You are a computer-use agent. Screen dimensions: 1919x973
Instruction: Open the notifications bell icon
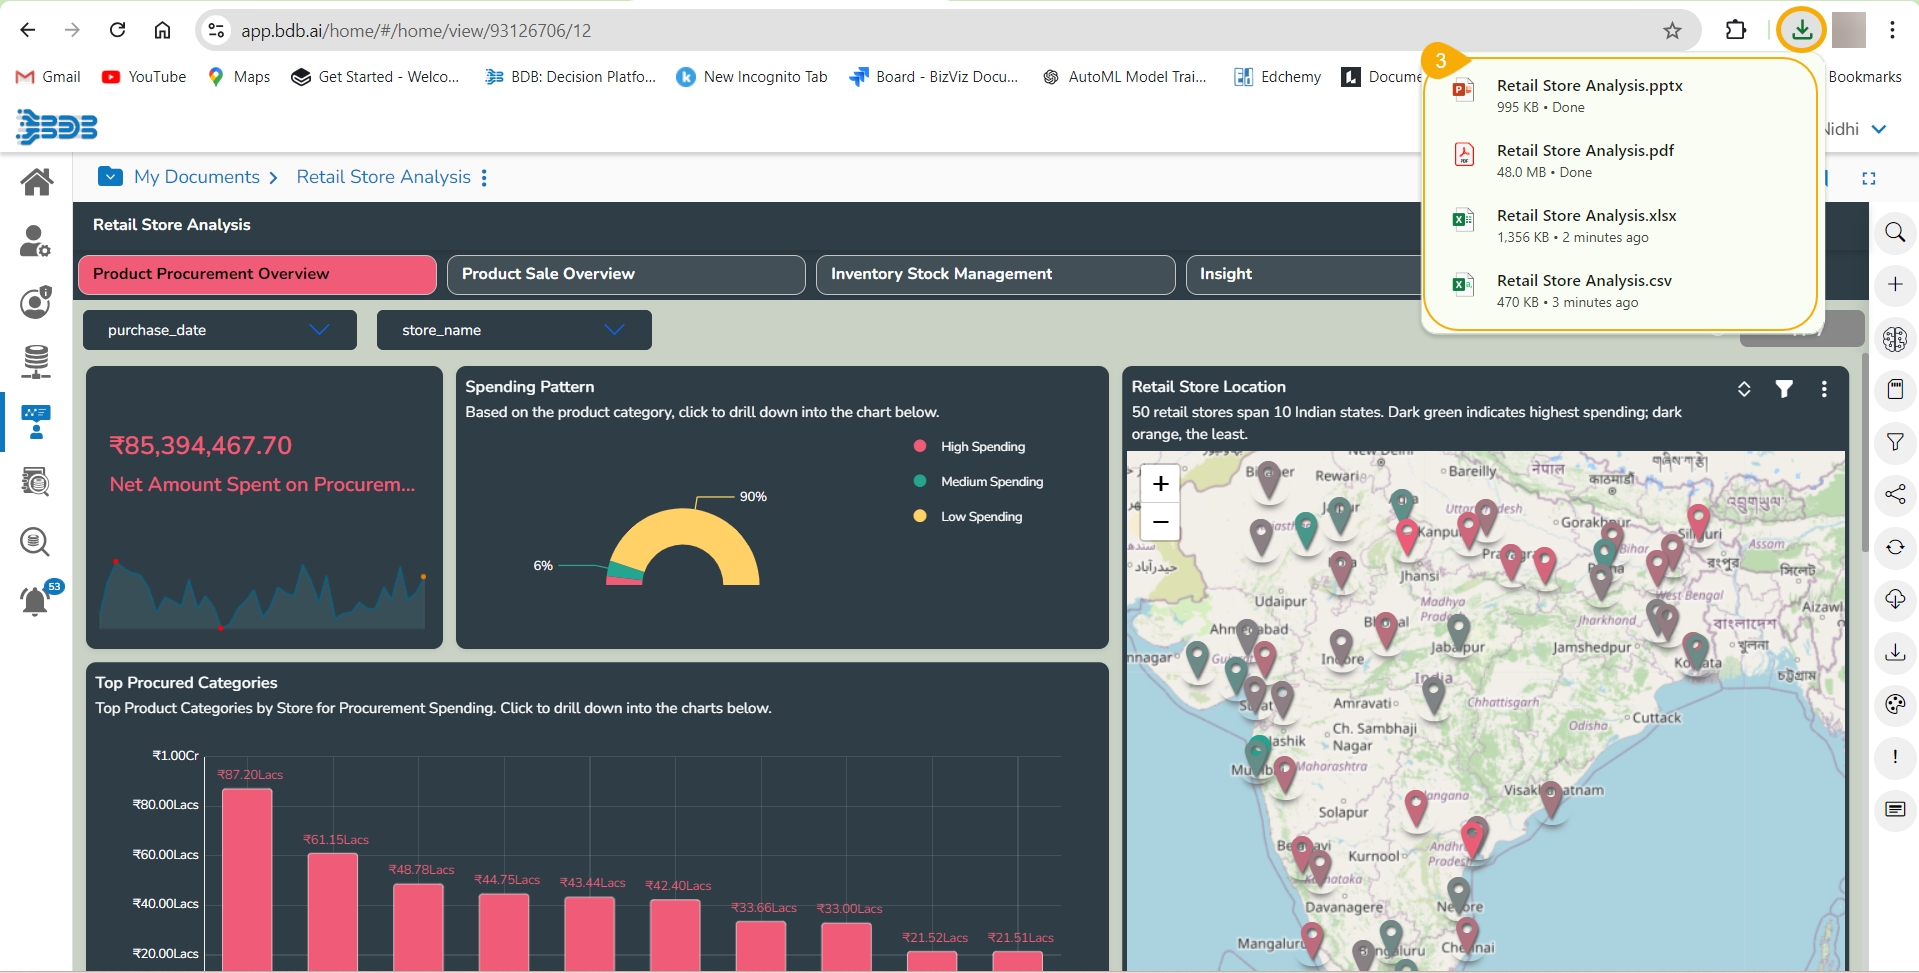[x=35, y=601]
